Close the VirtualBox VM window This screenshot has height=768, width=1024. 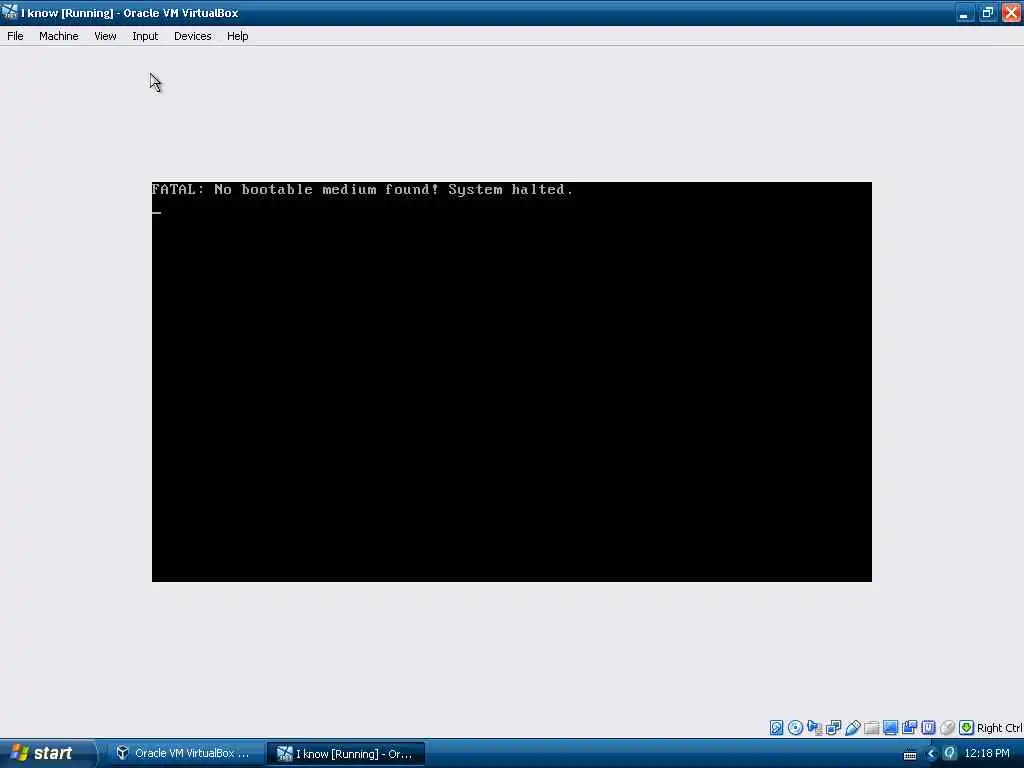point(1011,12)
